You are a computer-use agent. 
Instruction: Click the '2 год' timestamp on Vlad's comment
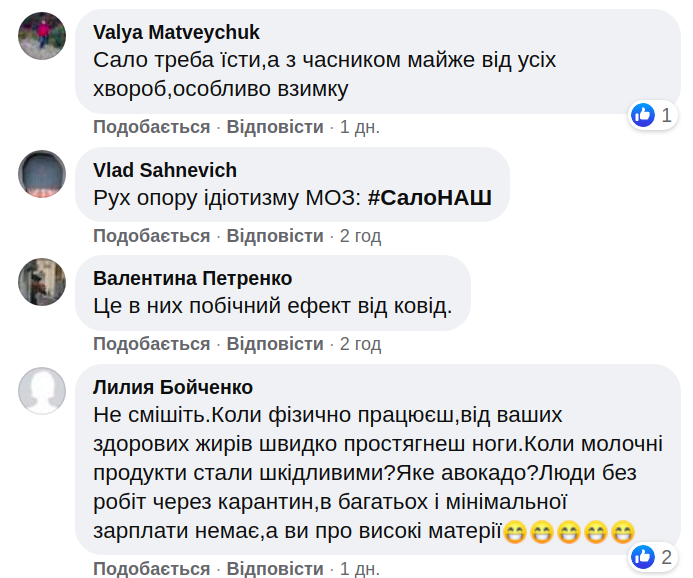pyautogui.click(x=361, y=236)
